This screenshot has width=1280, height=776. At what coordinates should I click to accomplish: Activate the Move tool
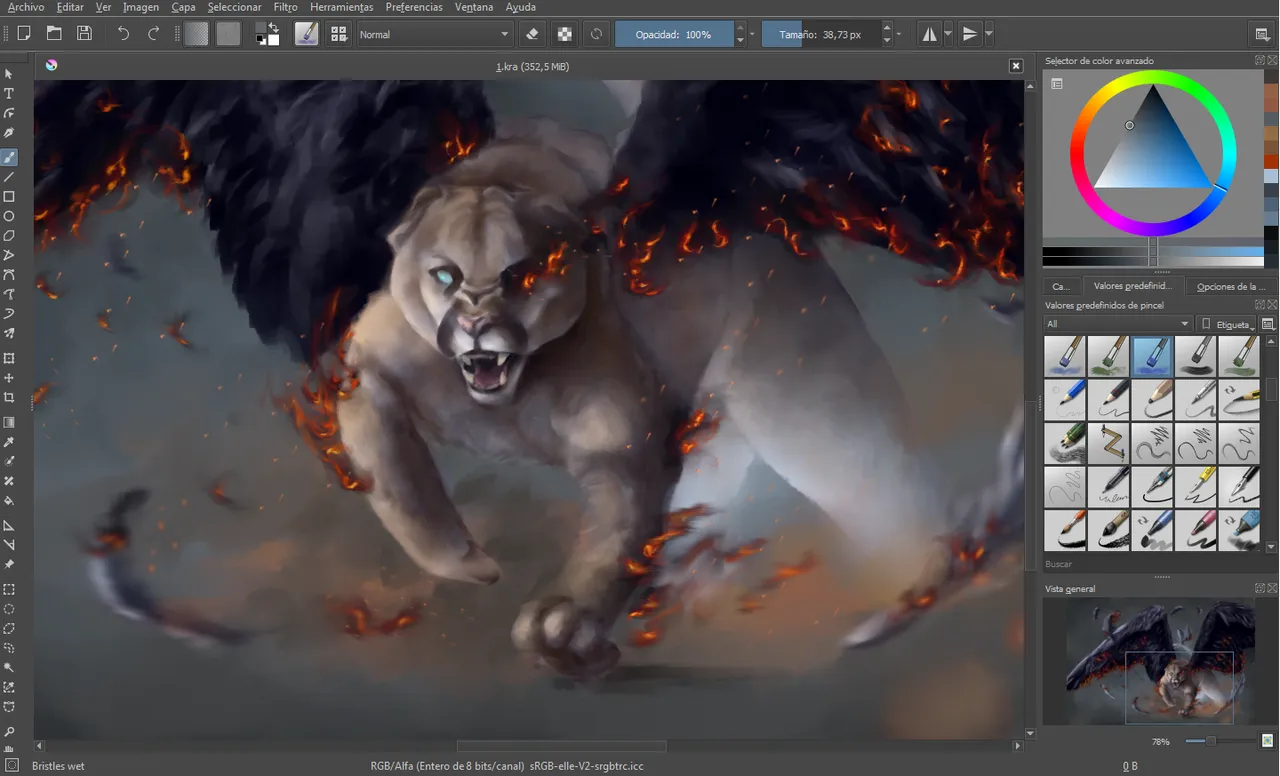click(x=9, y=378)
